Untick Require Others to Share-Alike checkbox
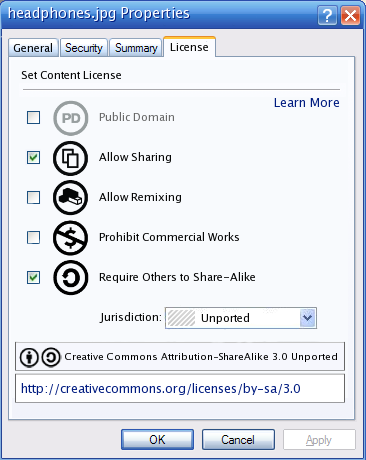Screen dimensions: 366x460 33,277
